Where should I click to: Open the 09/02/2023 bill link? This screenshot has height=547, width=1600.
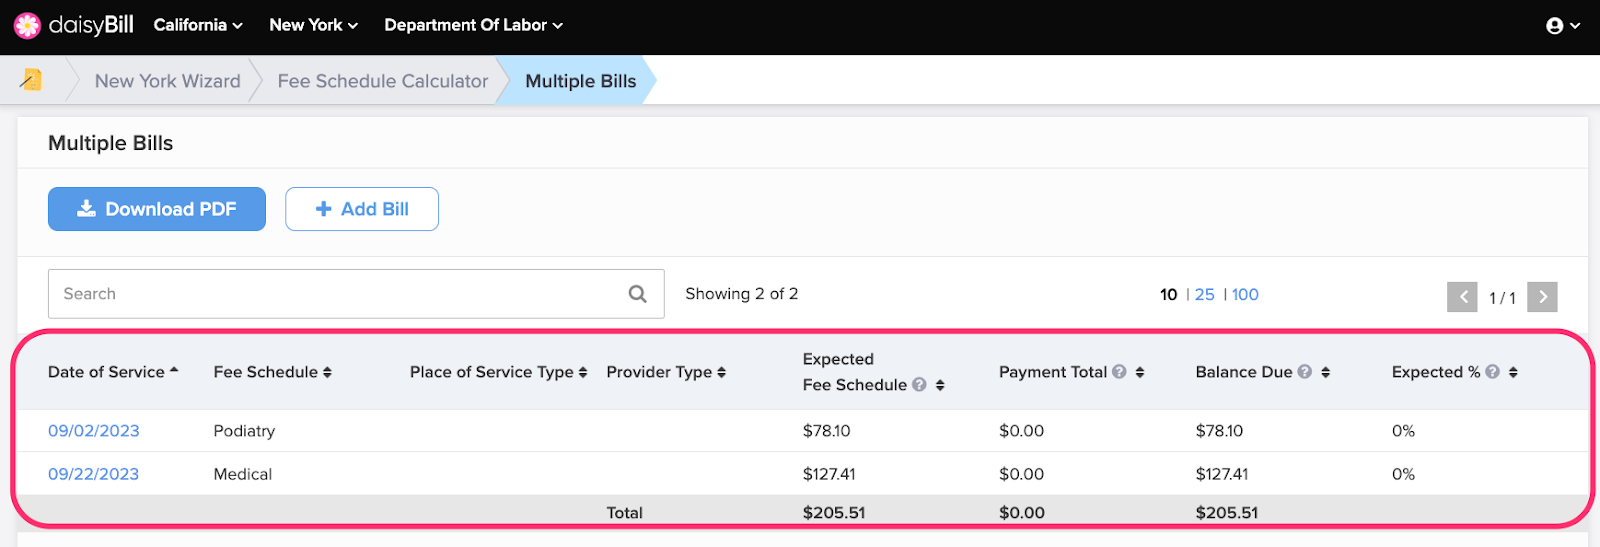pyautogui.click(x=94, y=431)
